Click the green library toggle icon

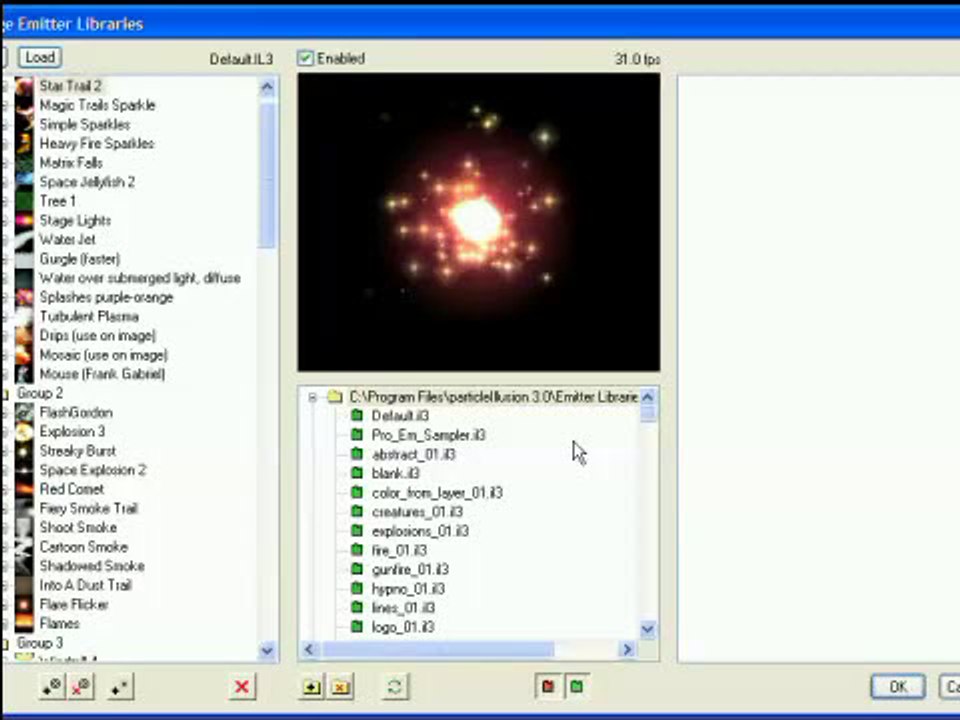click(x=576, y=687)
